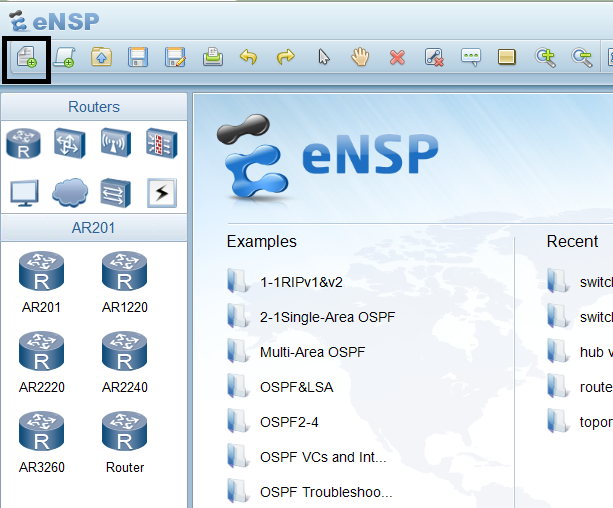Save the topology with the floppy icon
Screen dimensions: 613x508
point(138,57)
